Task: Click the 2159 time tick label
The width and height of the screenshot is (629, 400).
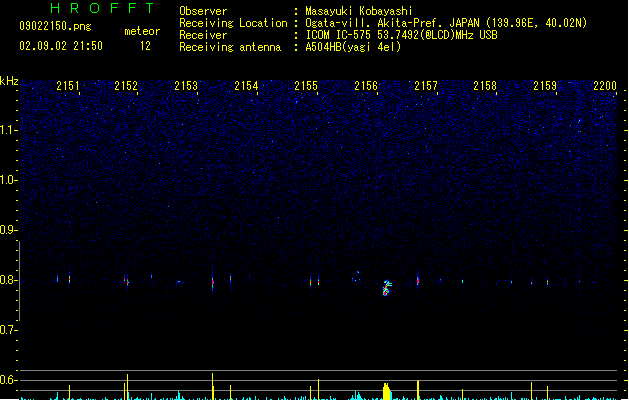Action: click(545, 86)
